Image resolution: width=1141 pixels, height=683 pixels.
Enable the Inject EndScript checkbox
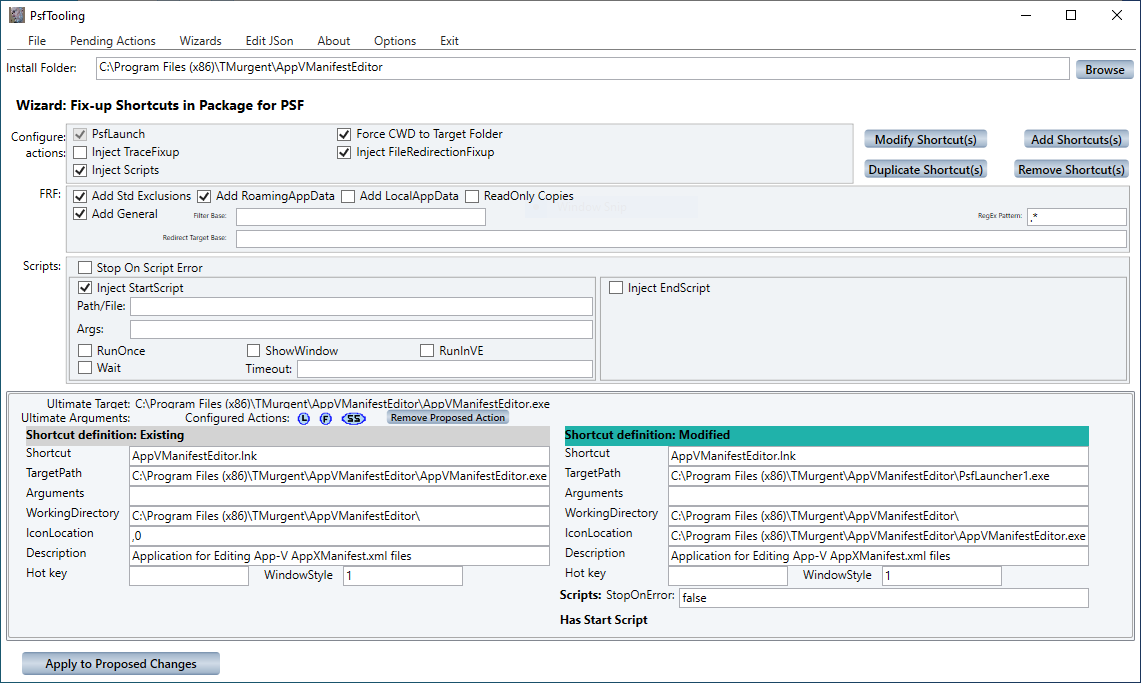tap(616, 287)
